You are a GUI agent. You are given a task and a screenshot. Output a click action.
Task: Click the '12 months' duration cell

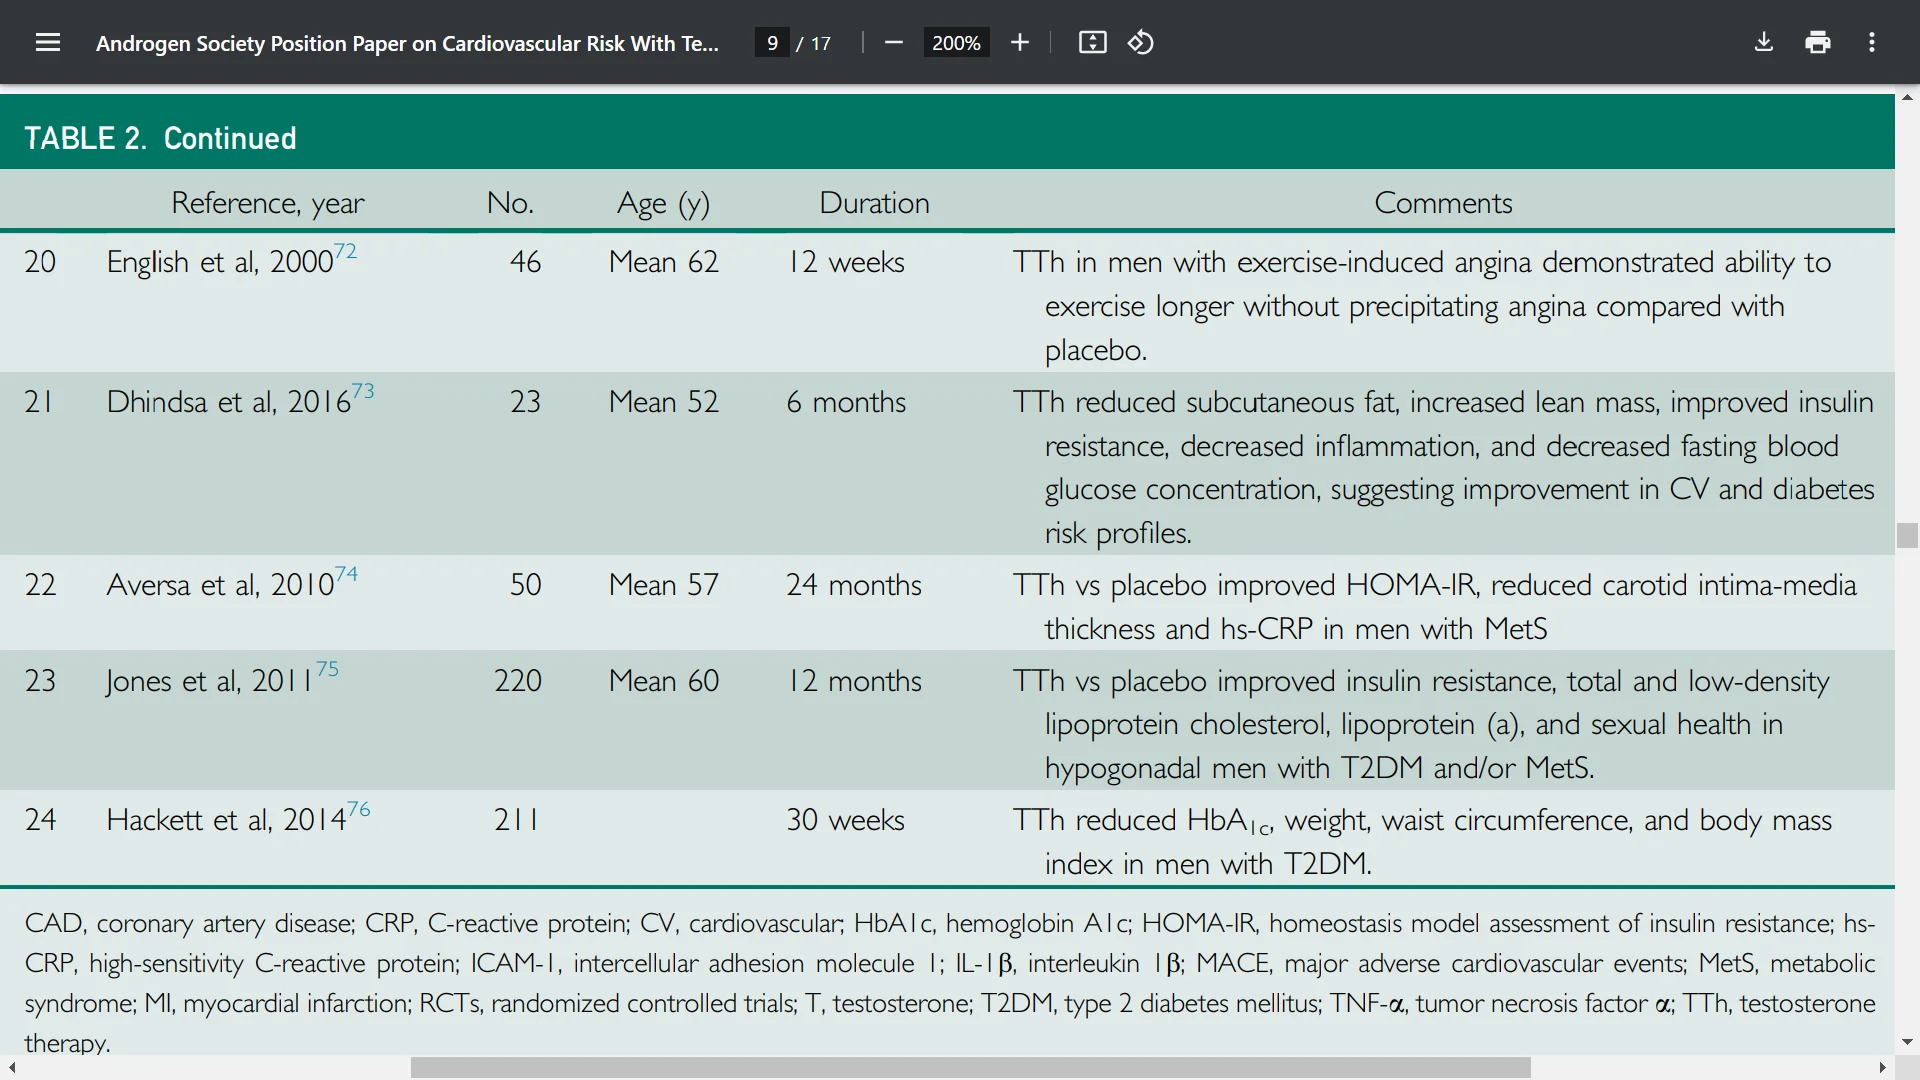(855, 681)
